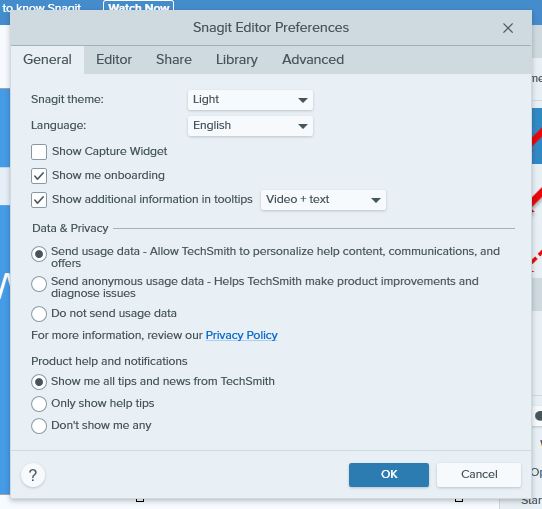Select the Advanced tab
Image resolution: width=542 pixels, height=509 pixels.
(313, 59)
